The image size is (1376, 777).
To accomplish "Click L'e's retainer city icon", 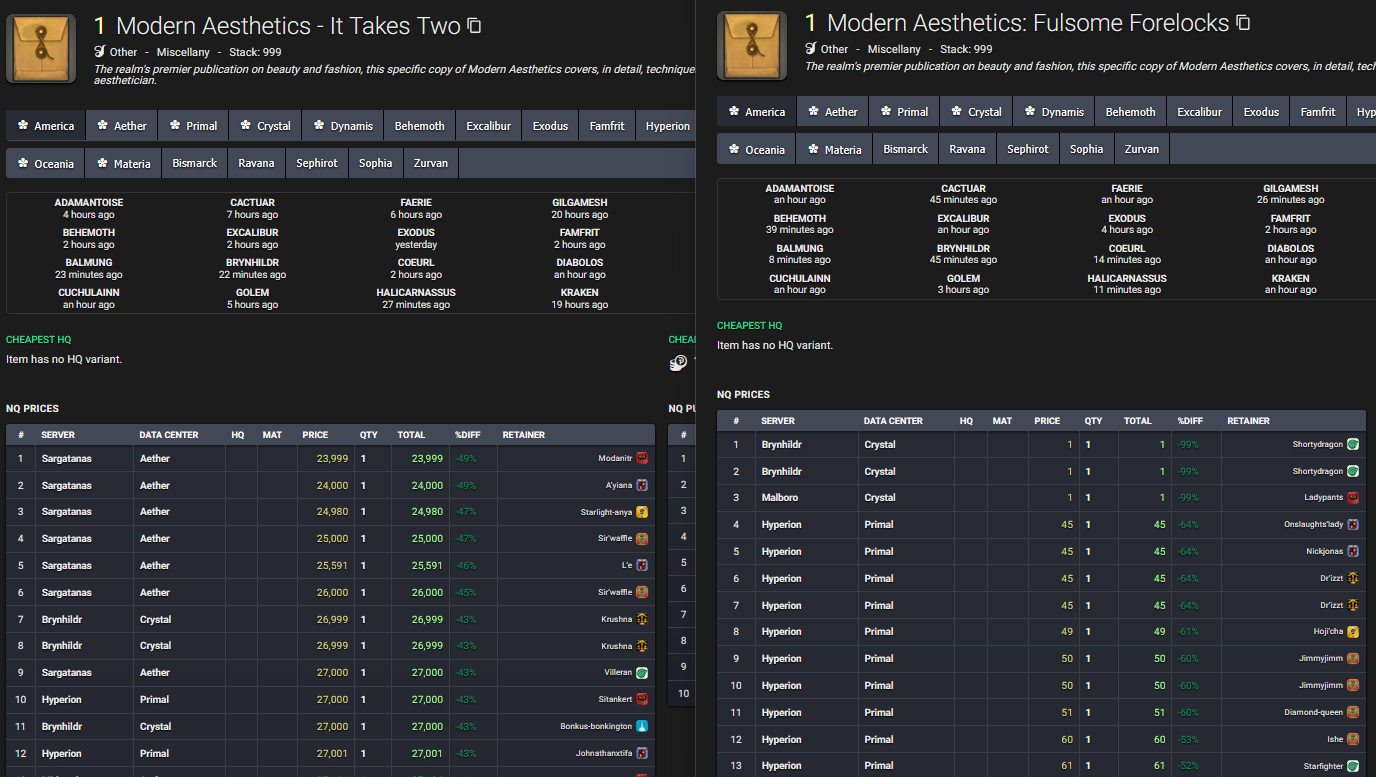I will [642, 565].
